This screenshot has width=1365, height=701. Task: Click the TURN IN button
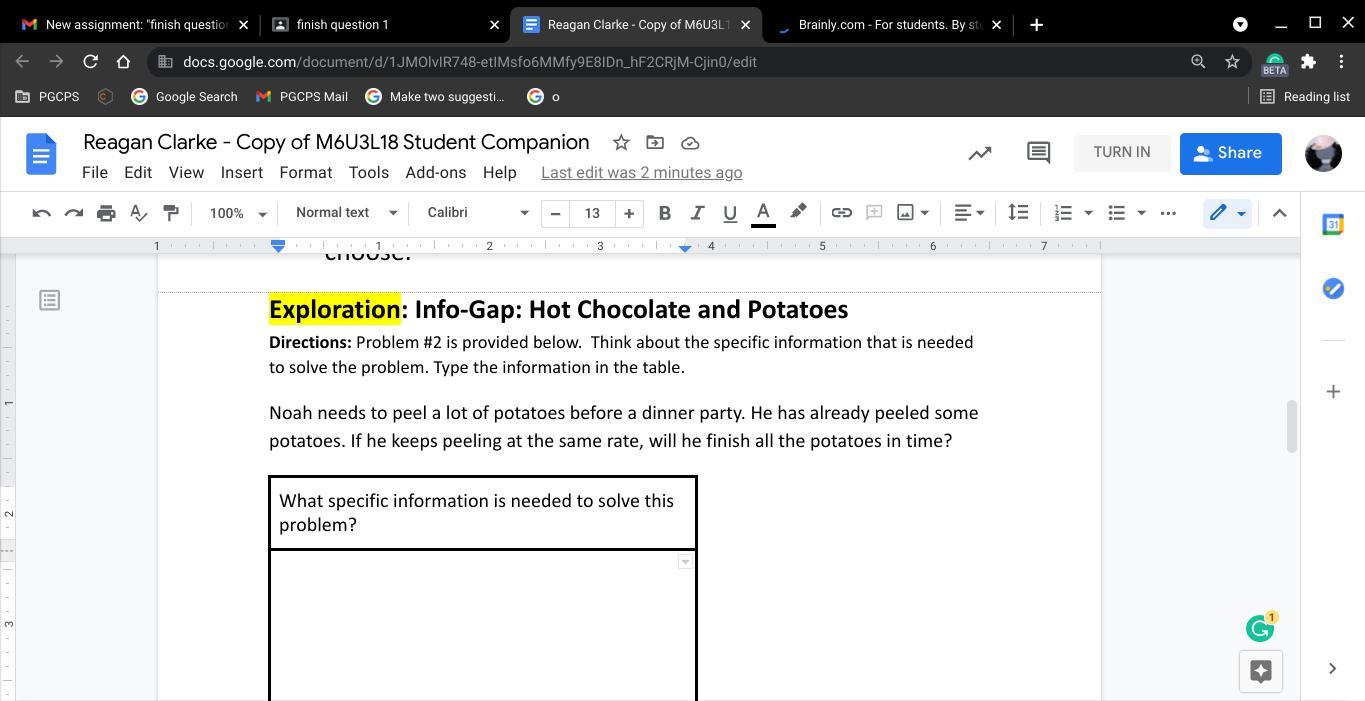point(1121,153)
